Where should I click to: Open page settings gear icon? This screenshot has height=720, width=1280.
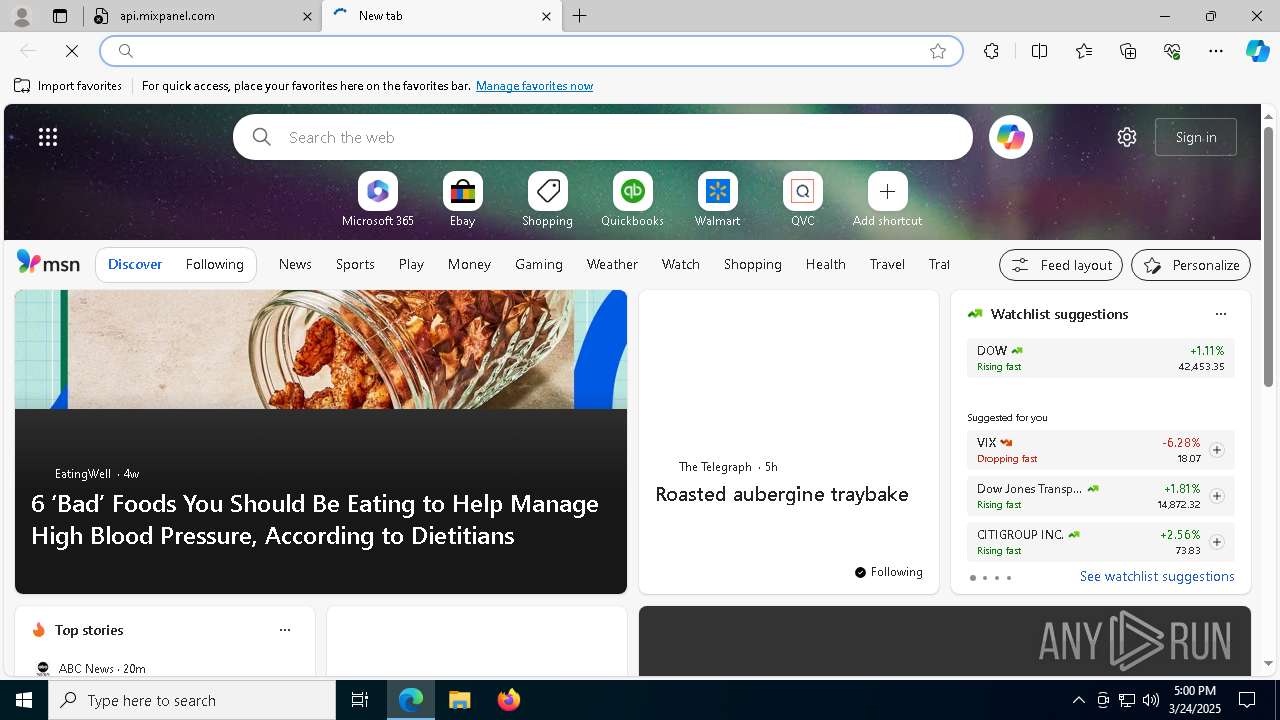(1127, 137)
